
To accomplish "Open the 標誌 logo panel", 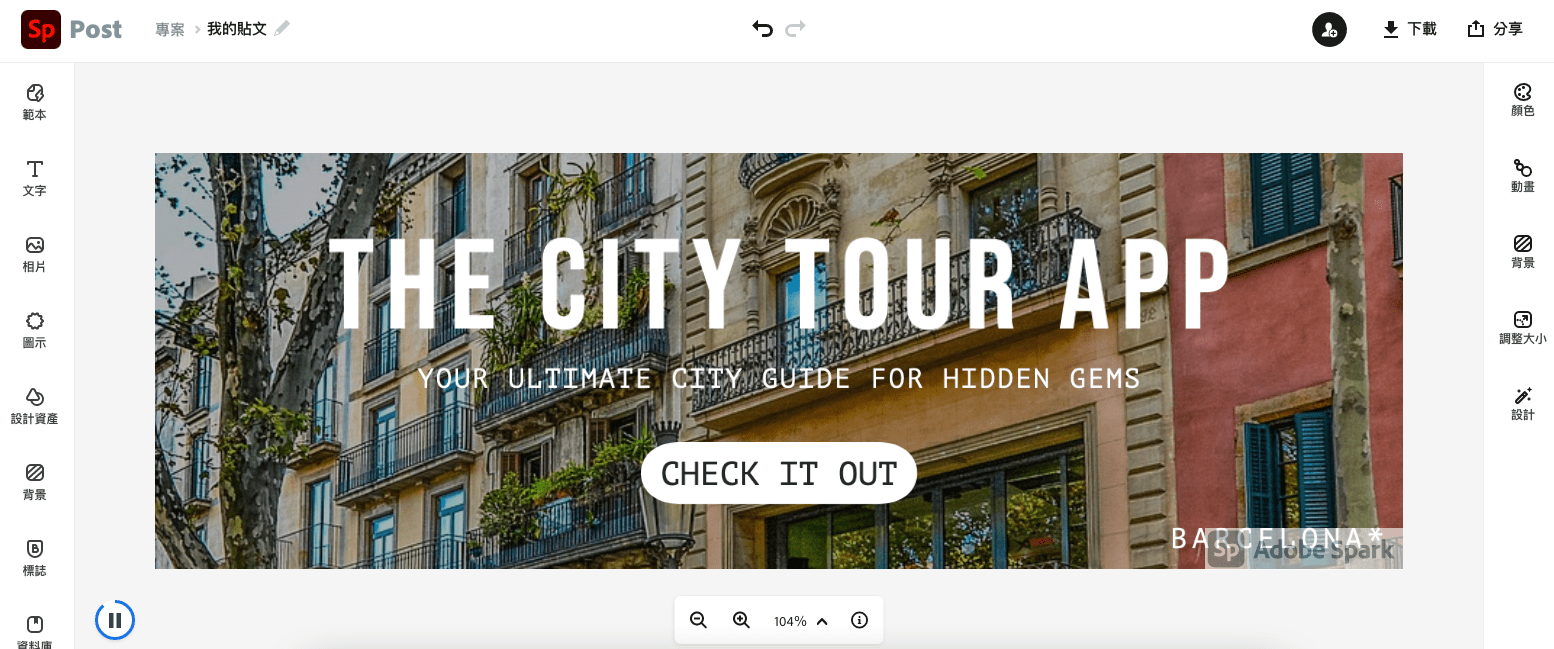I will [x=35, y=558].
